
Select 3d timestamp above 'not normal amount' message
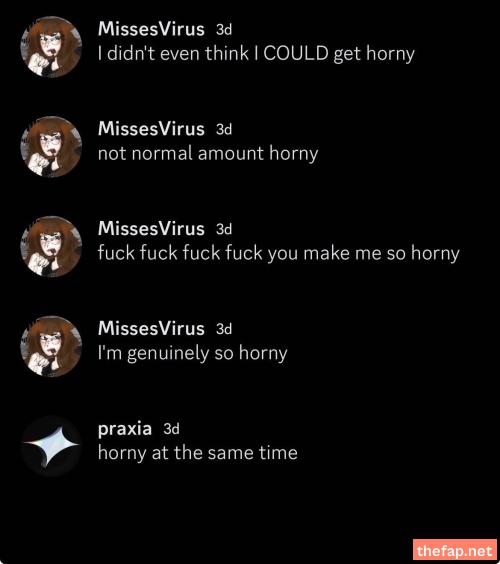coord(224,129)
